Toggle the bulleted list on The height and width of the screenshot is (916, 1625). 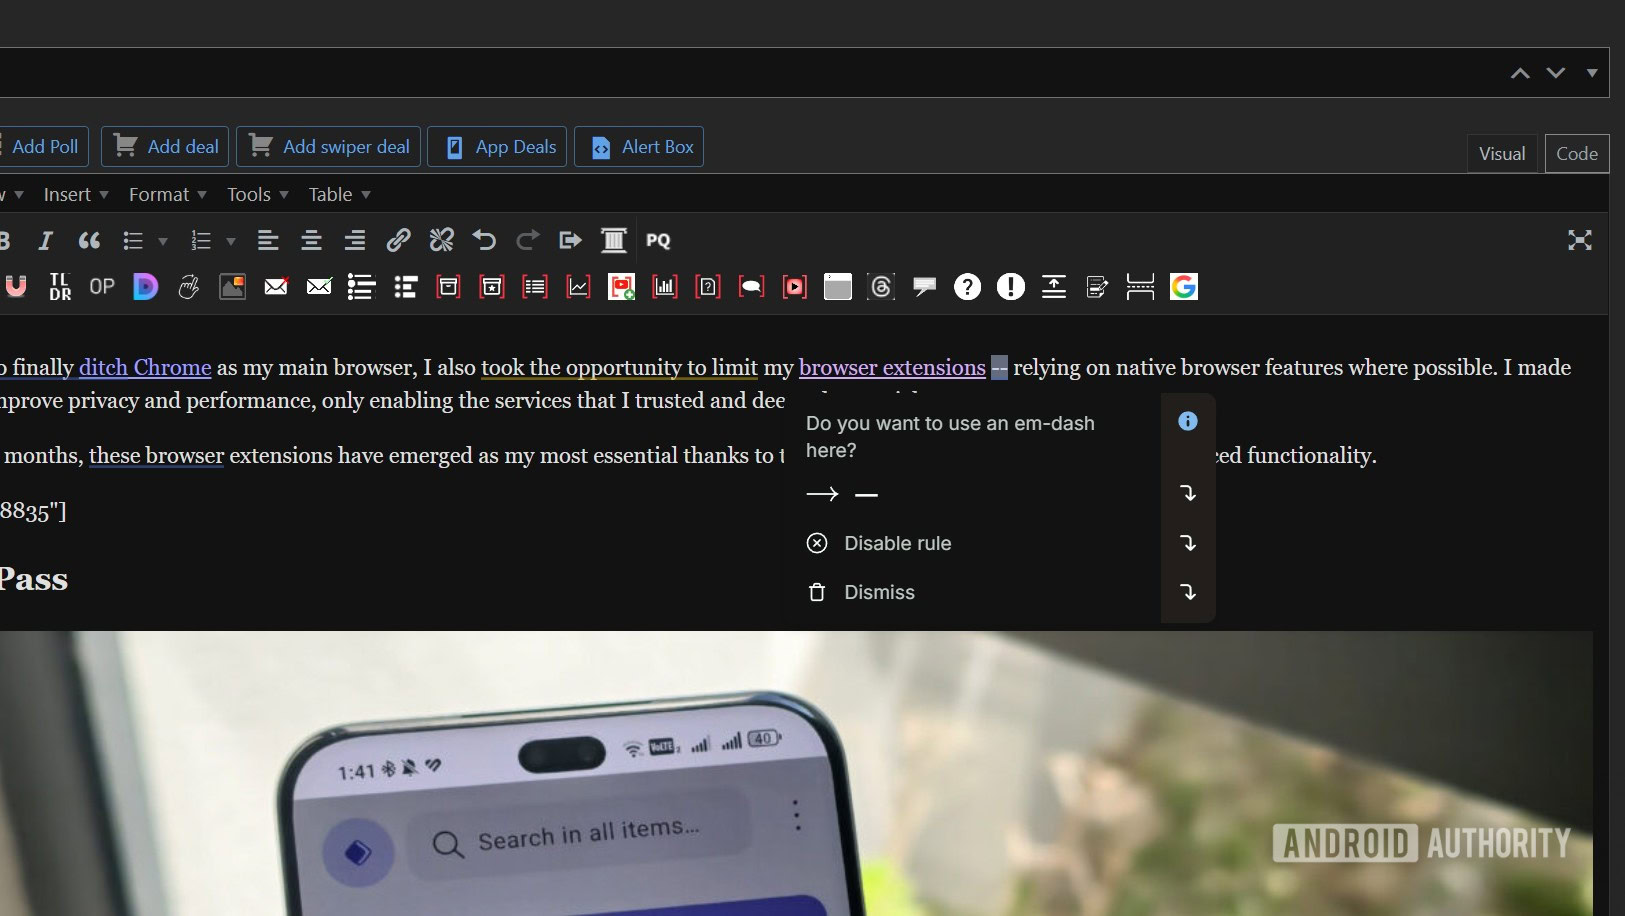(x=131, y=240)
